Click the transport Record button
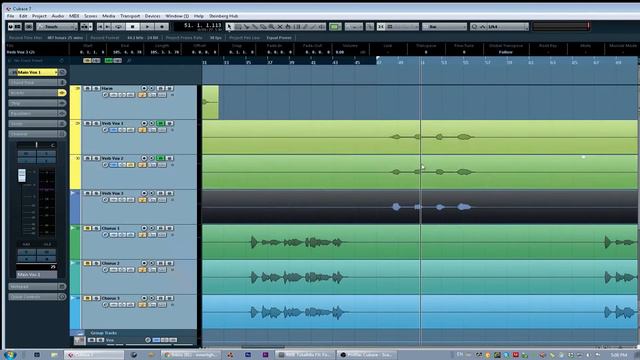The image size is (640, 360). coord(162,27)
